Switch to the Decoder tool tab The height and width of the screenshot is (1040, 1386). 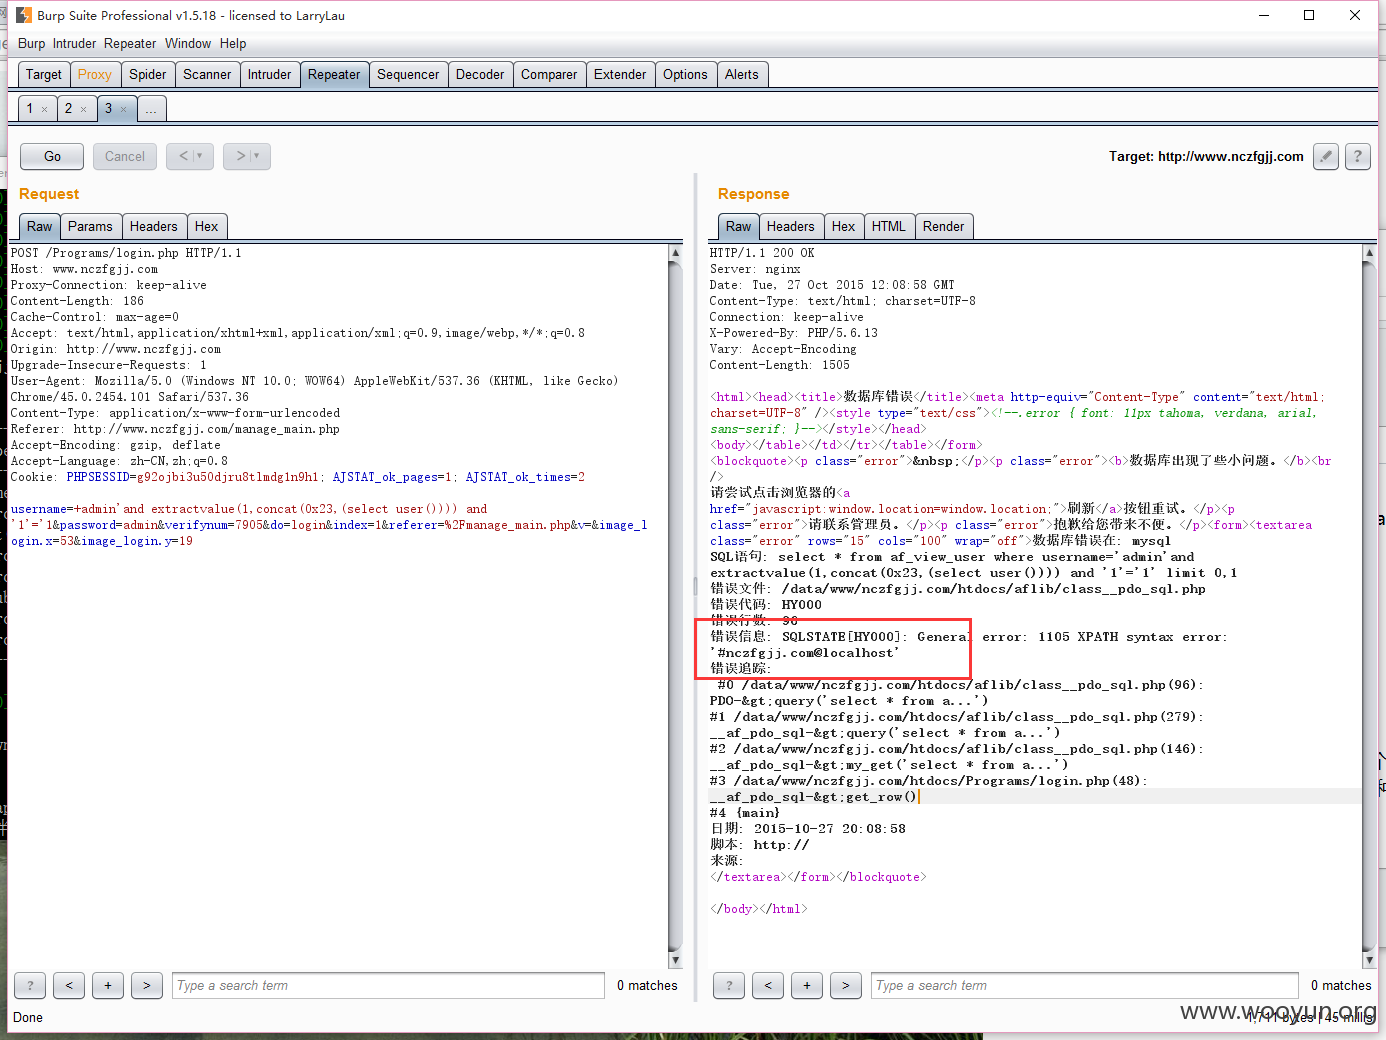(480, 74)
